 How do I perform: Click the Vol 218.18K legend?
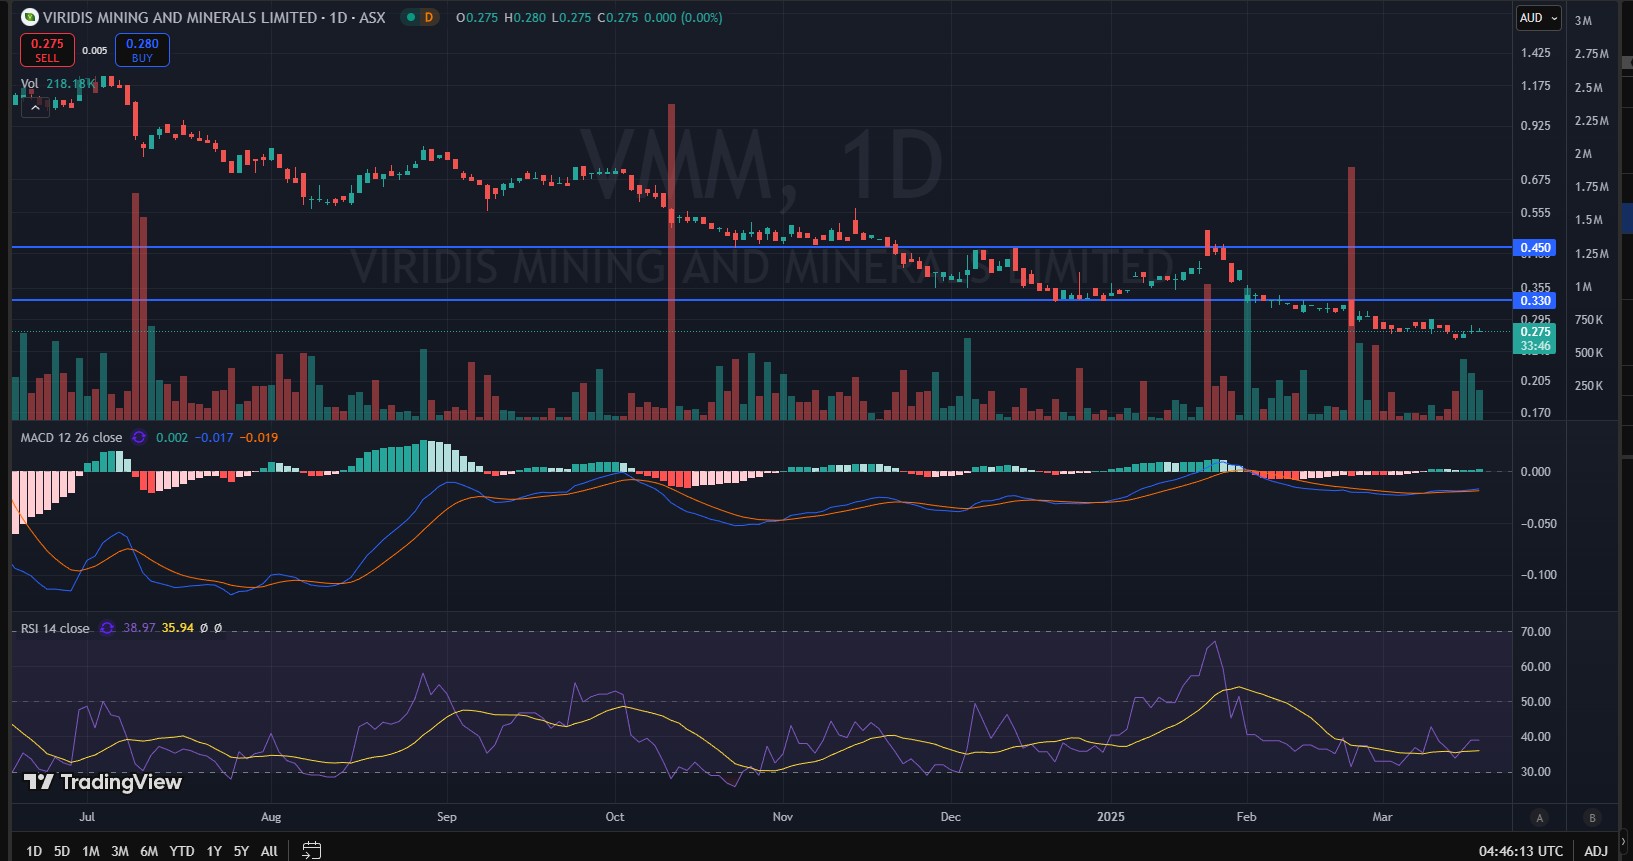[x=57, y=84]
